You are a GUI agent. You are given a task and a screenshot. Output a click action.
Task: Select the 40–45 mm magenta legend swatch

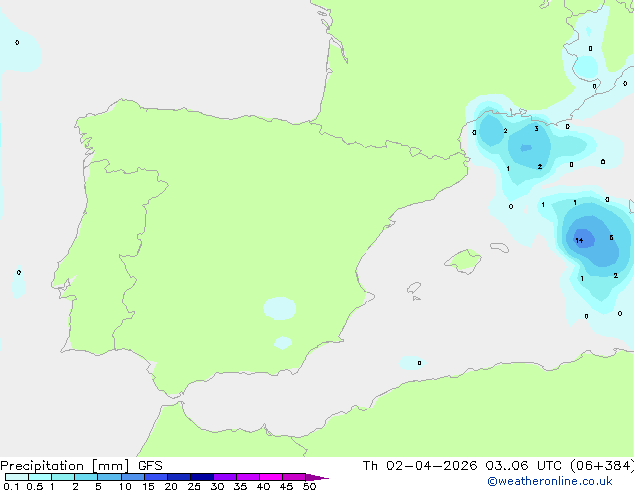(x=271, y=477)
